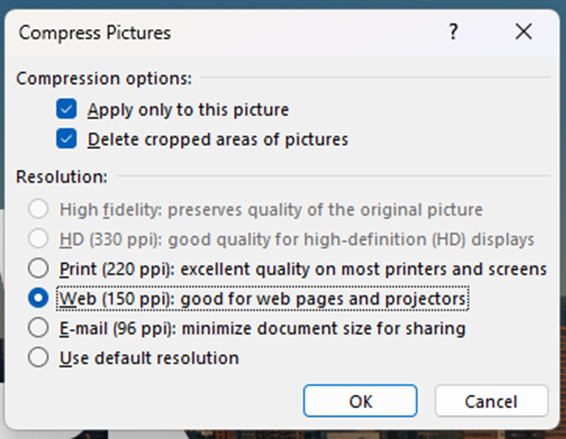Close the Compress Pictures dialog
The width and height of the screenshot is (566, 439).
tap(523, 31)
